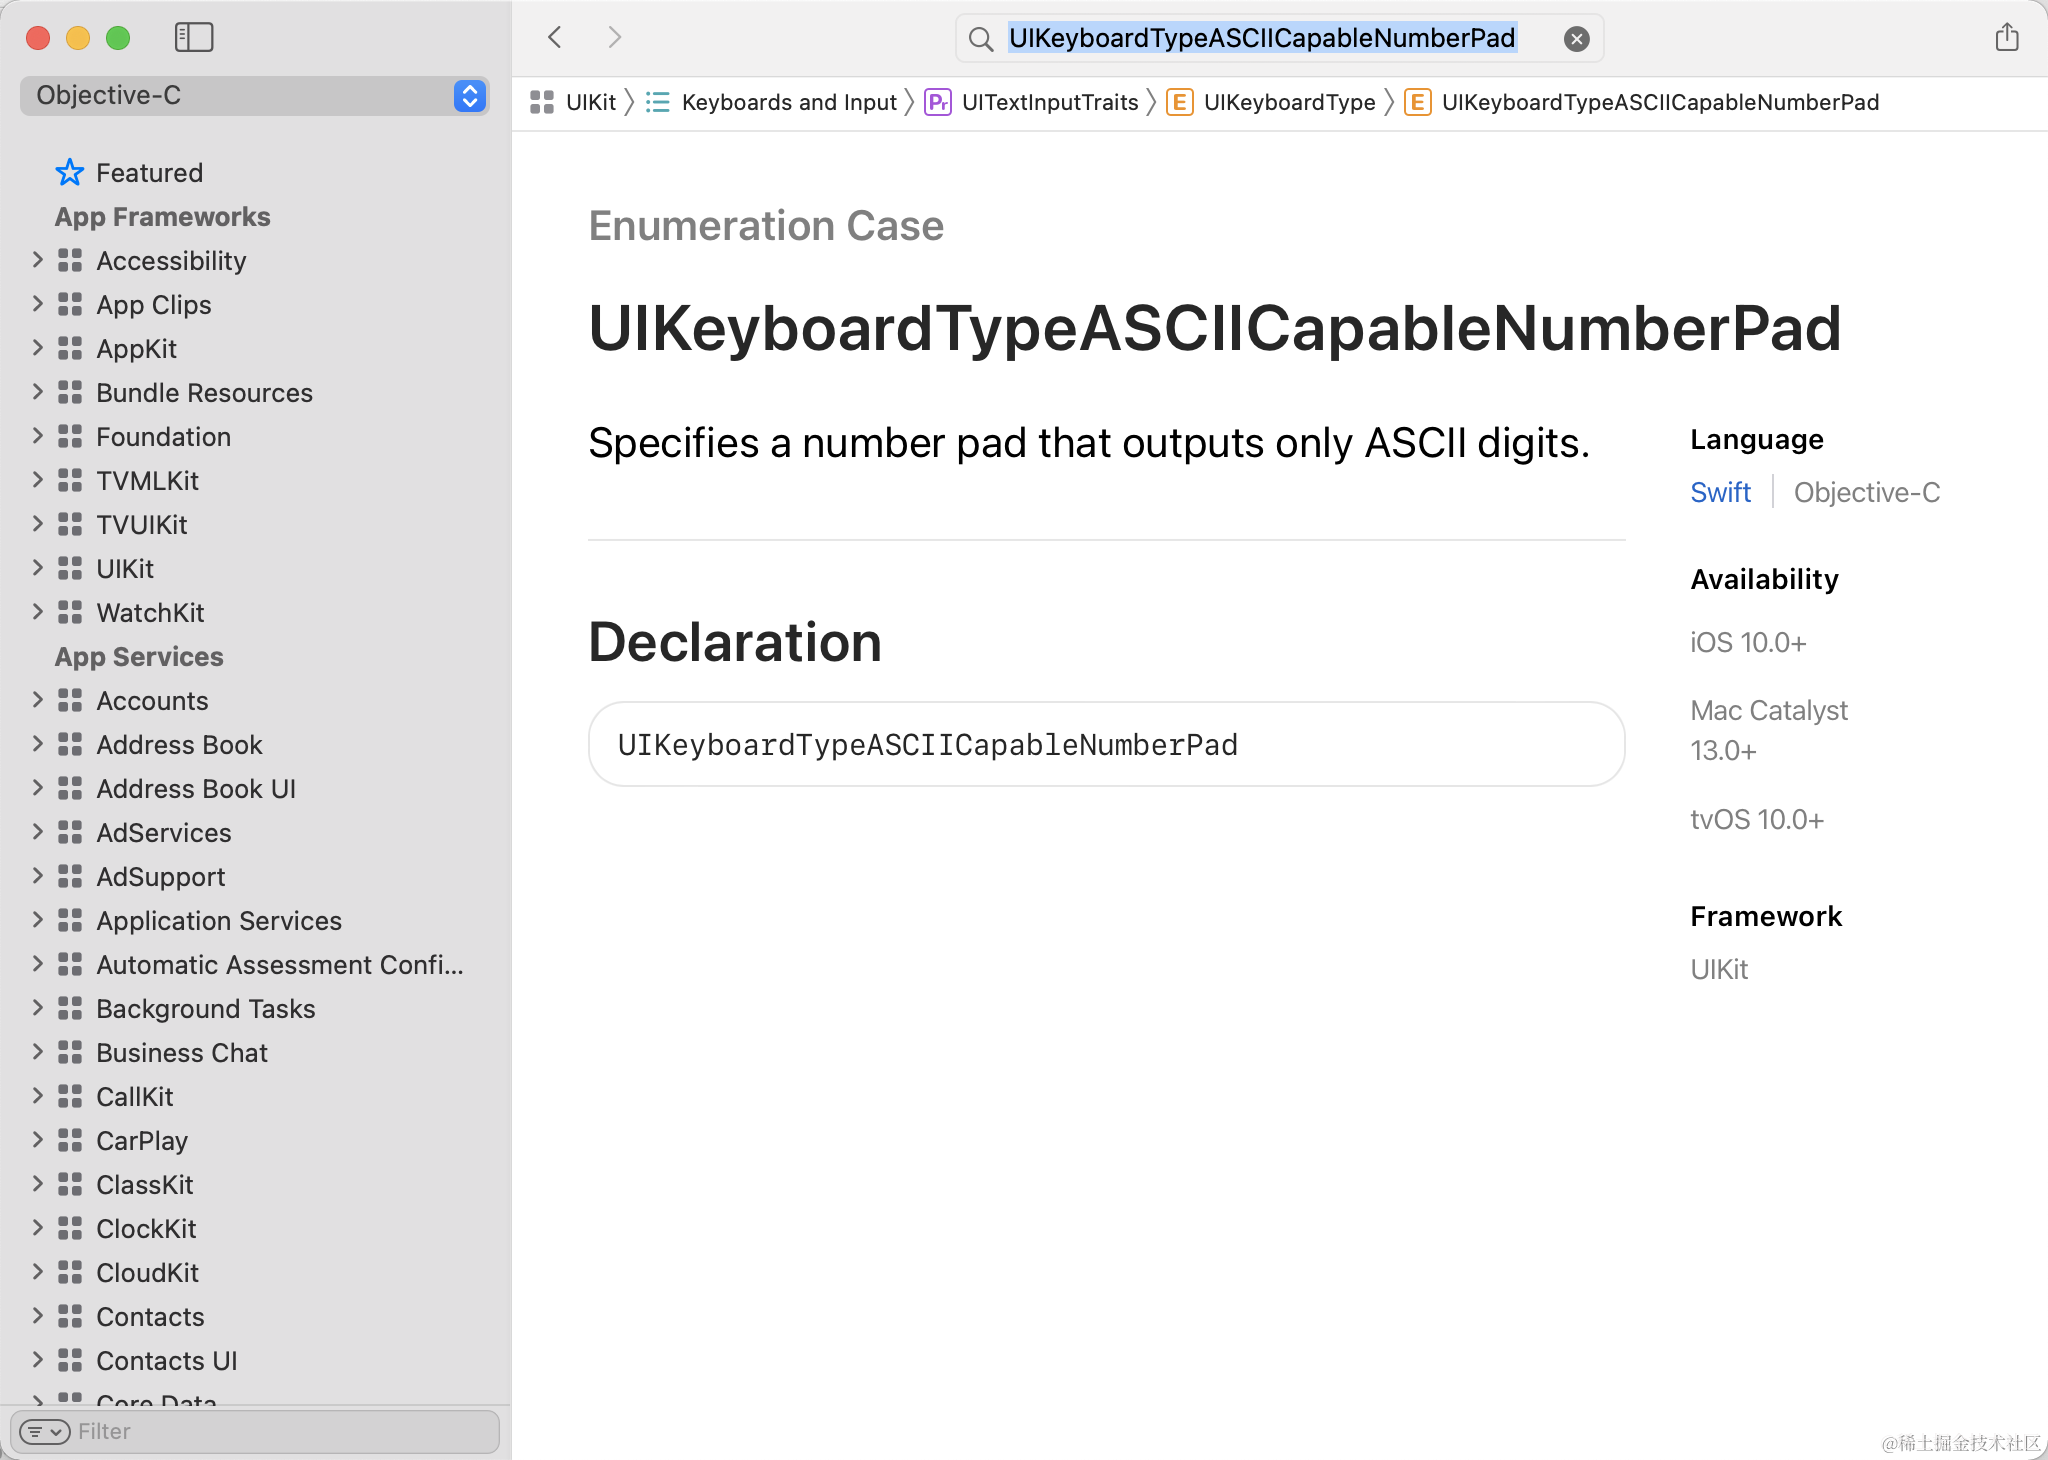Expand the UIKit framework tree item
Viewport: 2048px width, 1460px height.
(x=37, y=568)
